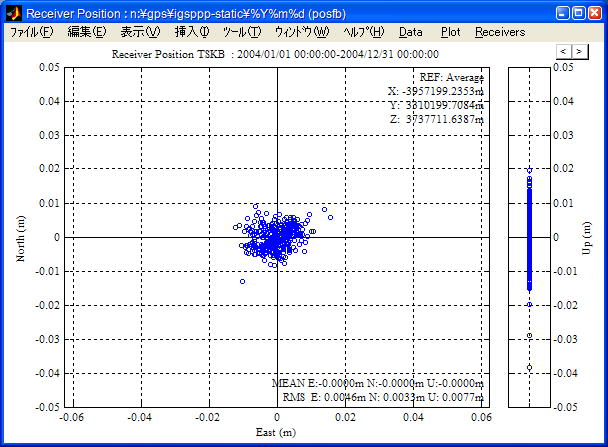This screenshot has height=447, width=608.
Task: Open the Data menu
Action: coord(411,32)
